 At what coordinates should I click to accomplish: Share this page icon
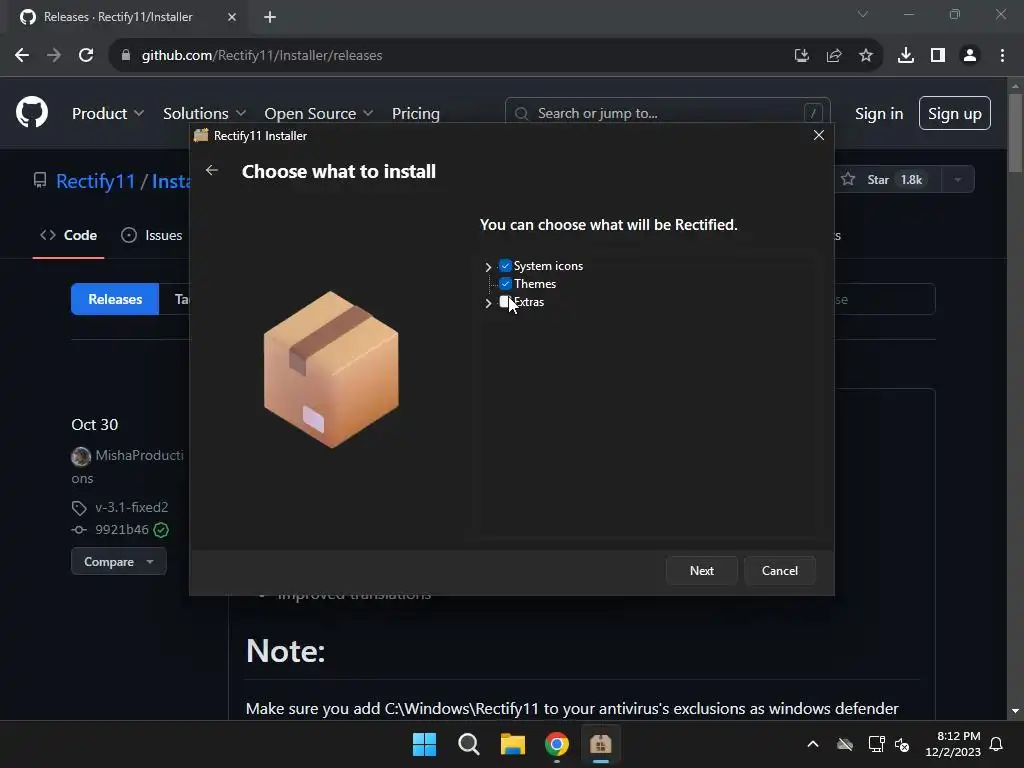pos(834,56)
